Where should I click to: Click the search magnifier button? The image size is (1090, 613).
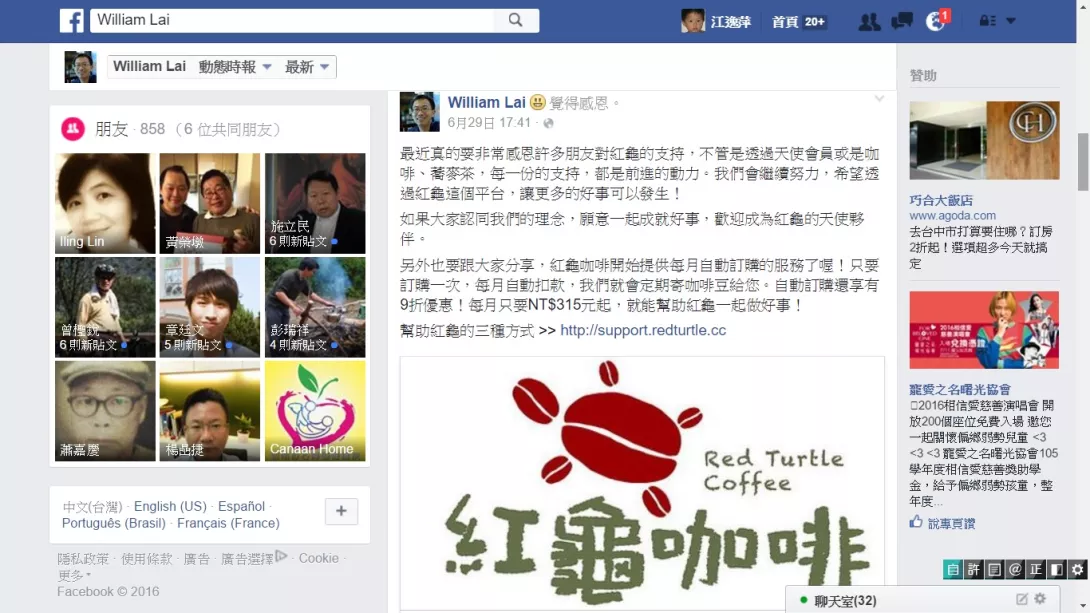[x=516, y=20]
